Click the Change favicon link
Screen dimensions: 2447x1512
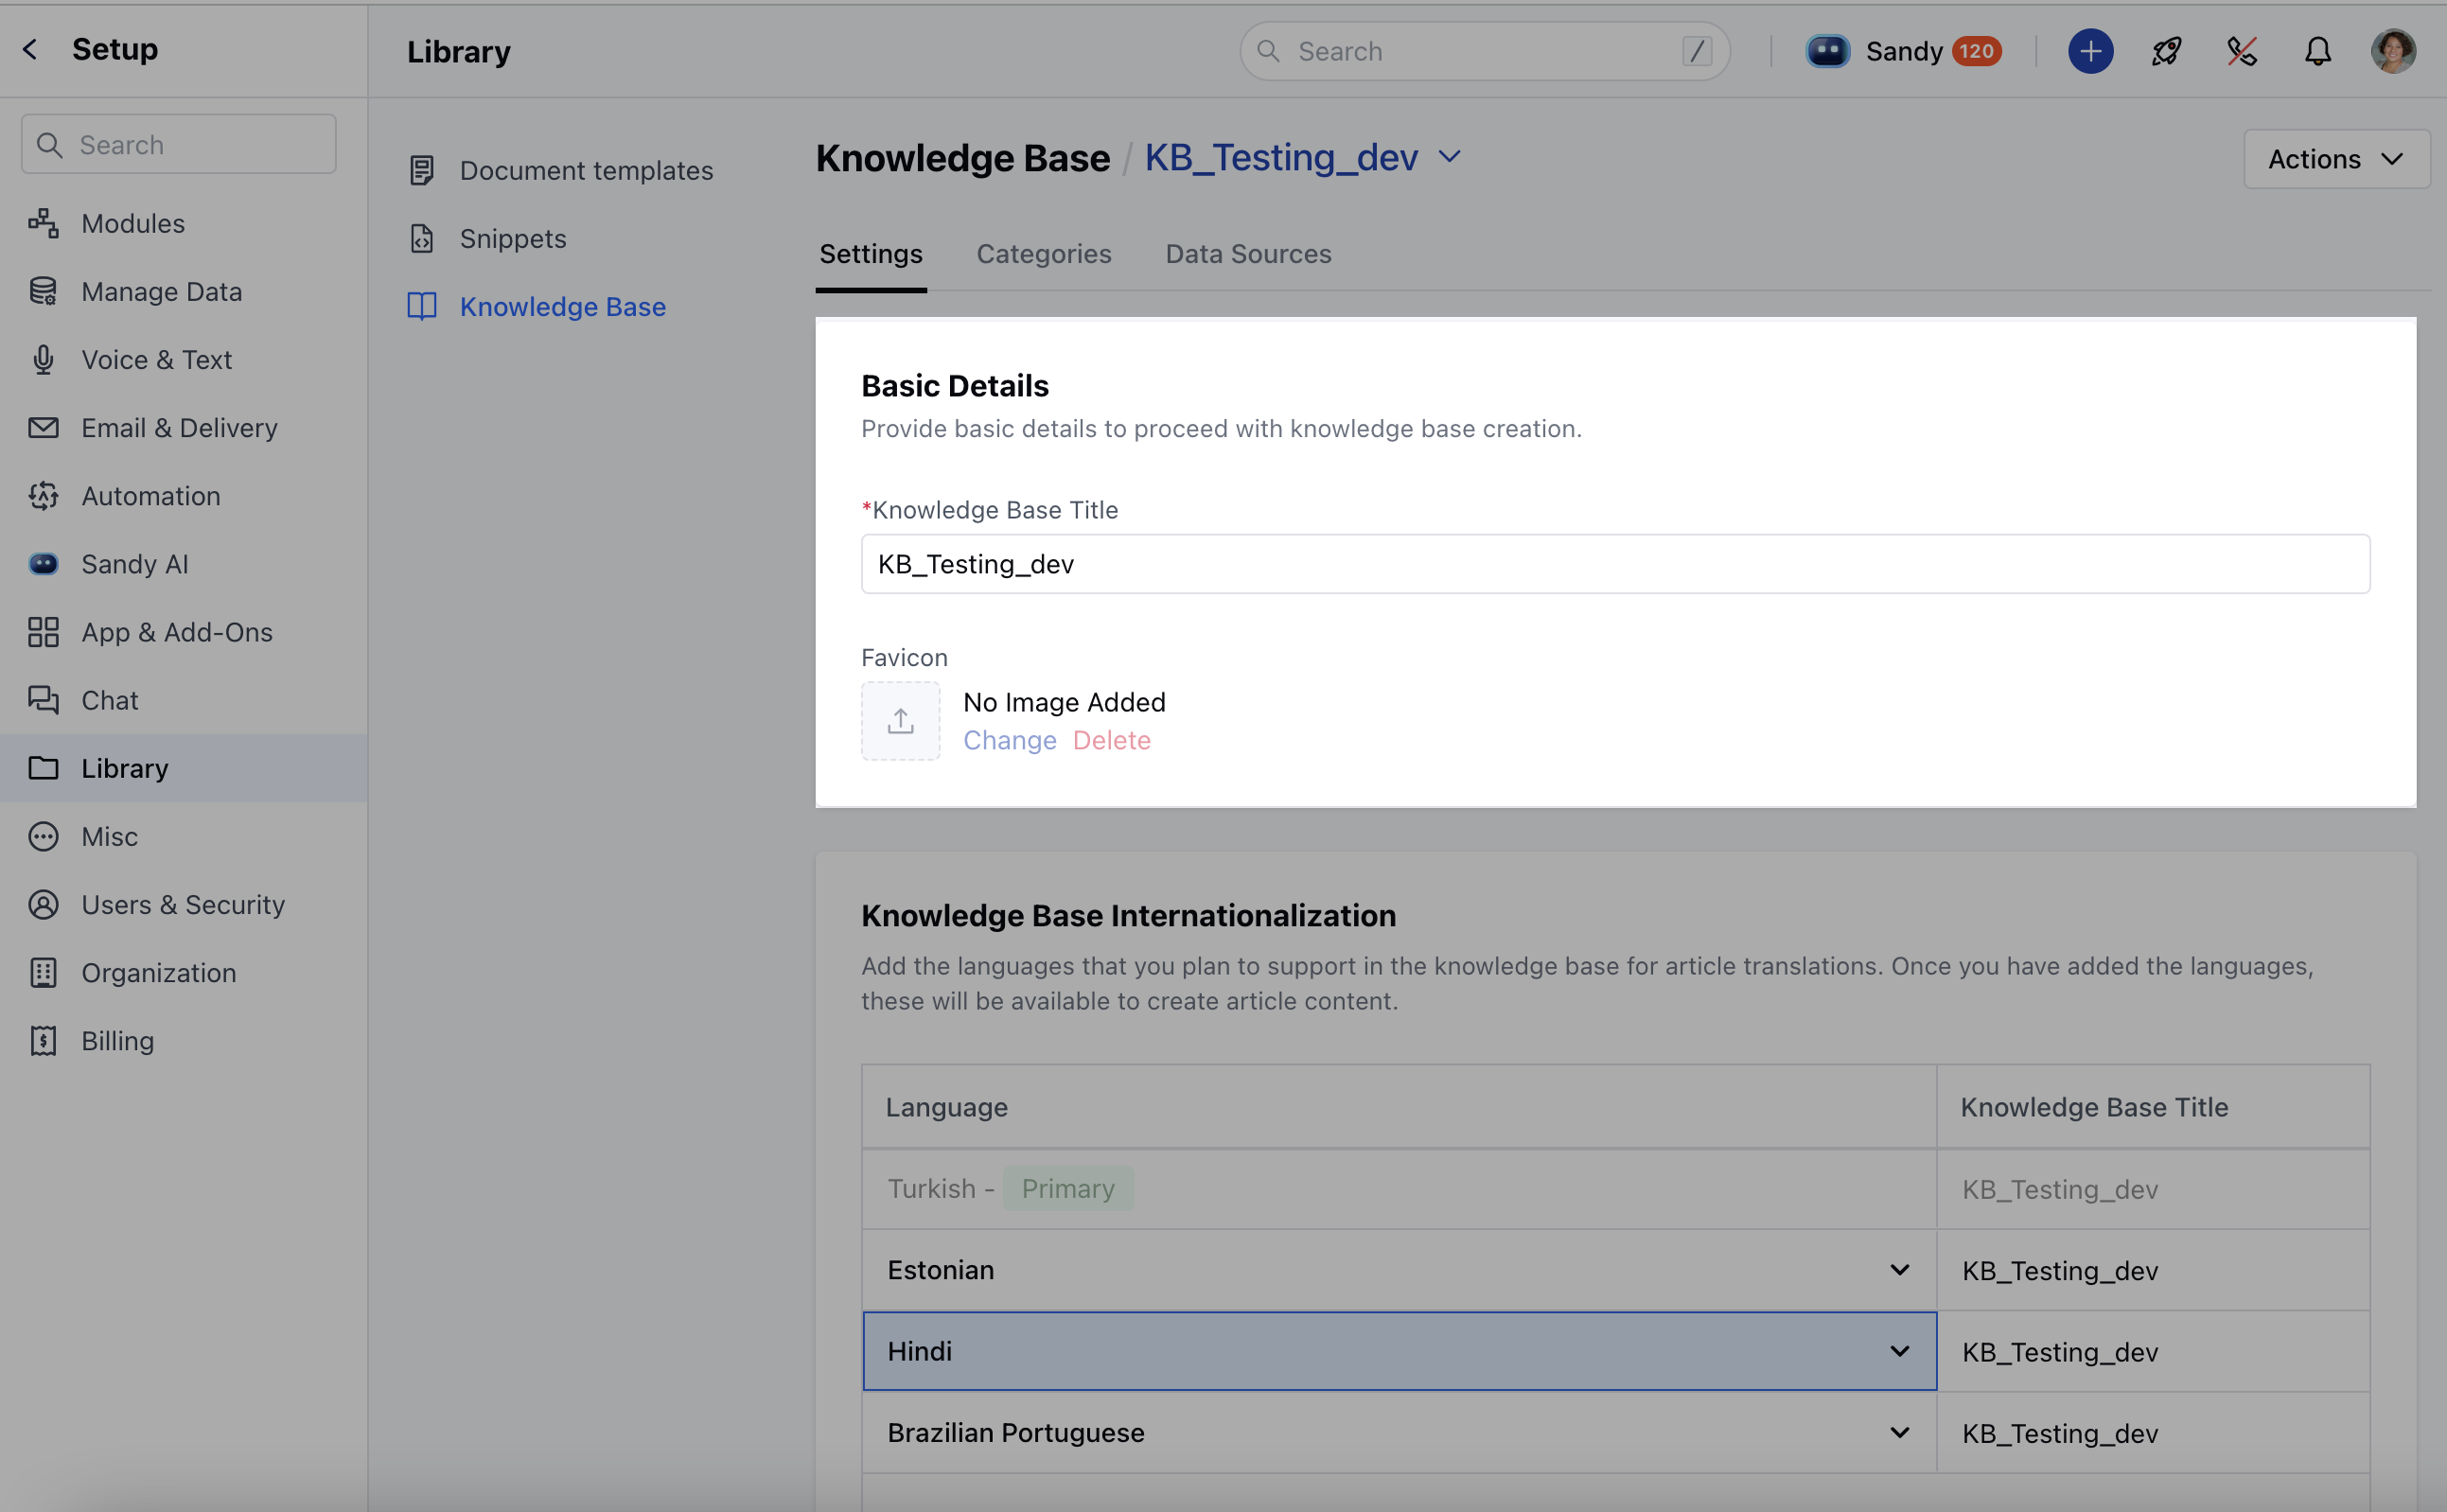[1009, 740]
